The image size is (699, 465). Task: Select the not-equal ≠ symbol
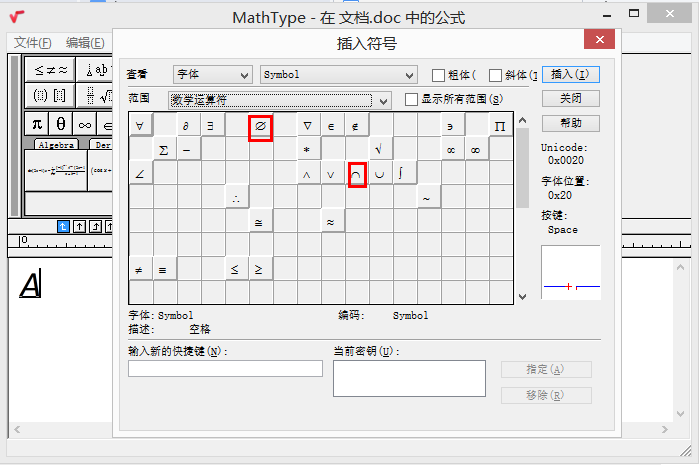[x=140, y=269]
